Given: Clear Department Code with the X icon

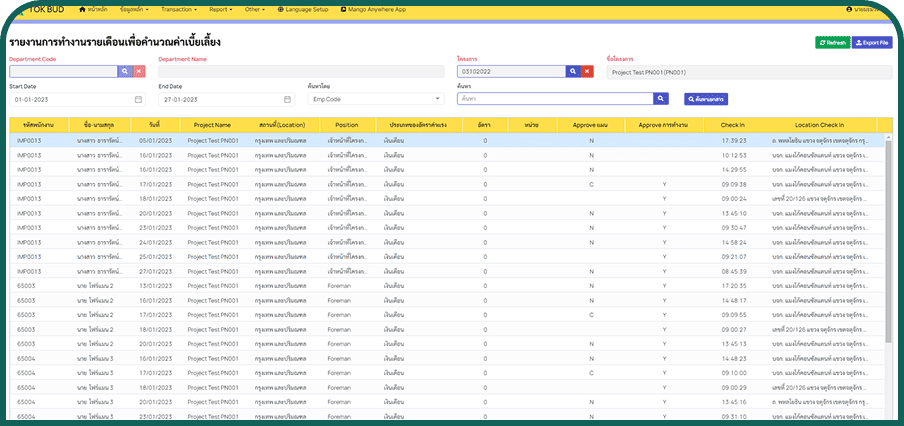Looking at the screenshot, I should click(x=139, y=72).
